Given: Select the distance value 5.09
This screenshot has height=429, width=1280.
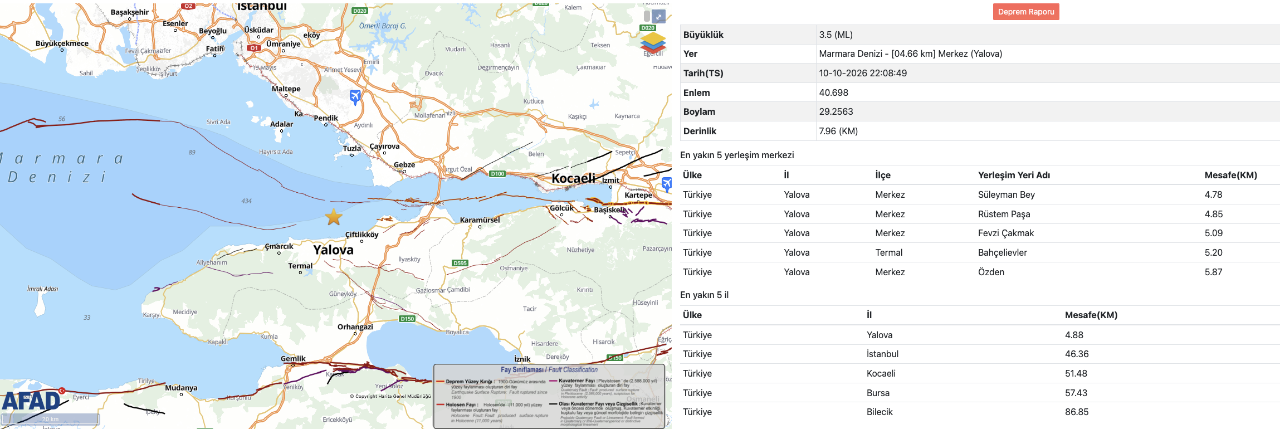Looking at the screenshot, I should [x=1214, y=233].
